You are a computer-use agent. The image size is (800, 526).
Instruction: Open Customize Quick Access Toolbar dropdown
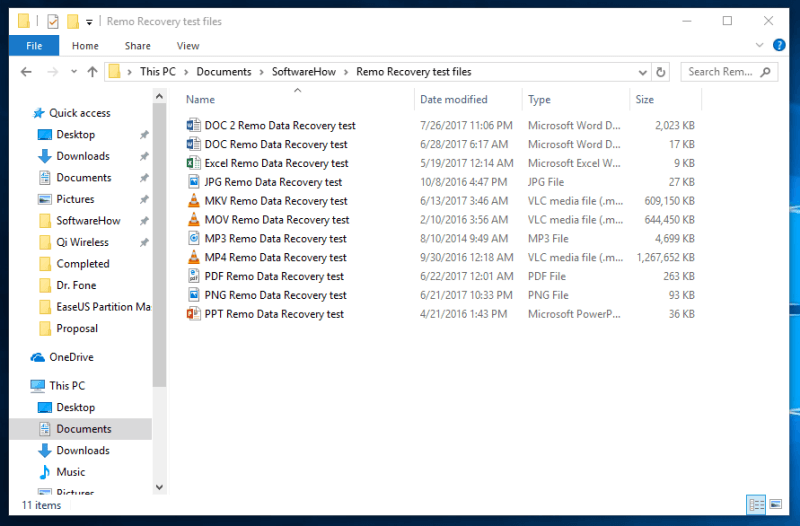(x=89, y=22)
